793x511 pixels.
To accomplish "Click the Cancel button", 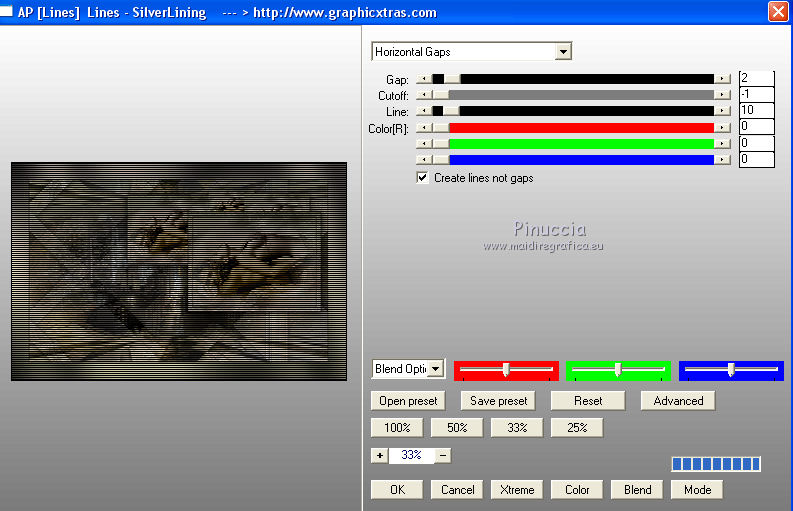I will click(457, 489).
